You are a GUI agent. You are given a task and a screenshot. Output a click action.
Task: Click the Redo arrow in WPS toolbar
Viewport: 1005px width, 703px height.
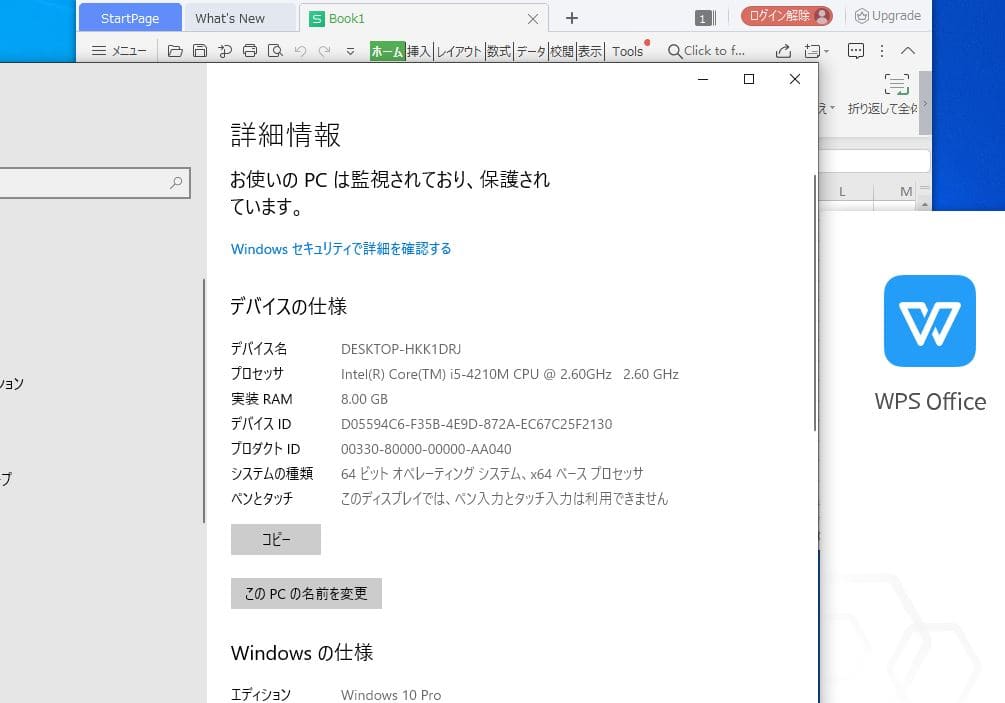[325, 51]
